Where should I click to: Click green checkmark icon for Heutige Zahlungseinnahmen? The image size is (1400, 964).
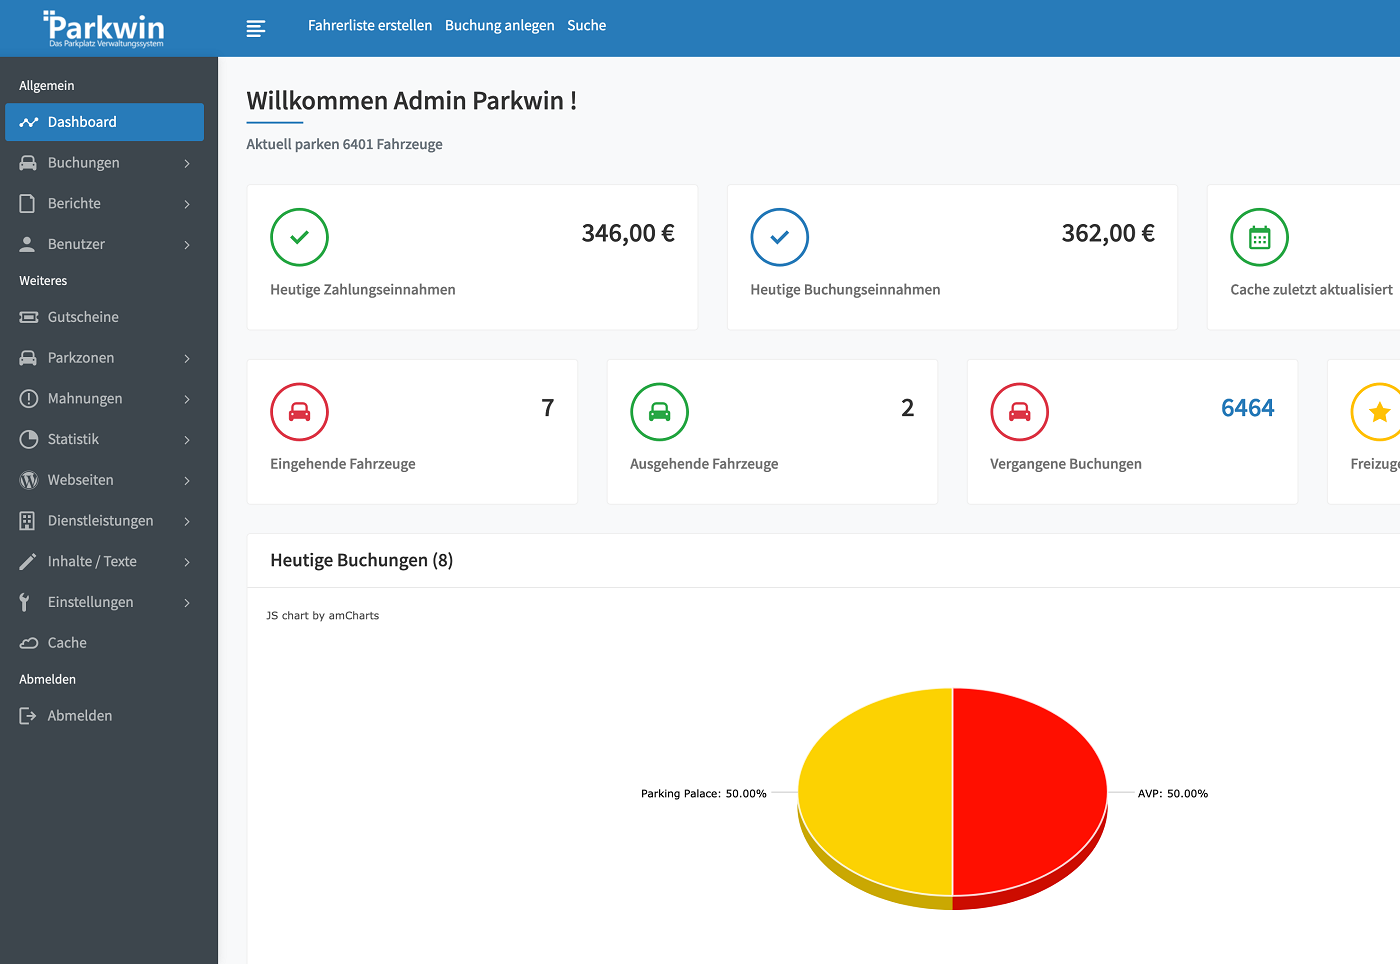point(299,237)
